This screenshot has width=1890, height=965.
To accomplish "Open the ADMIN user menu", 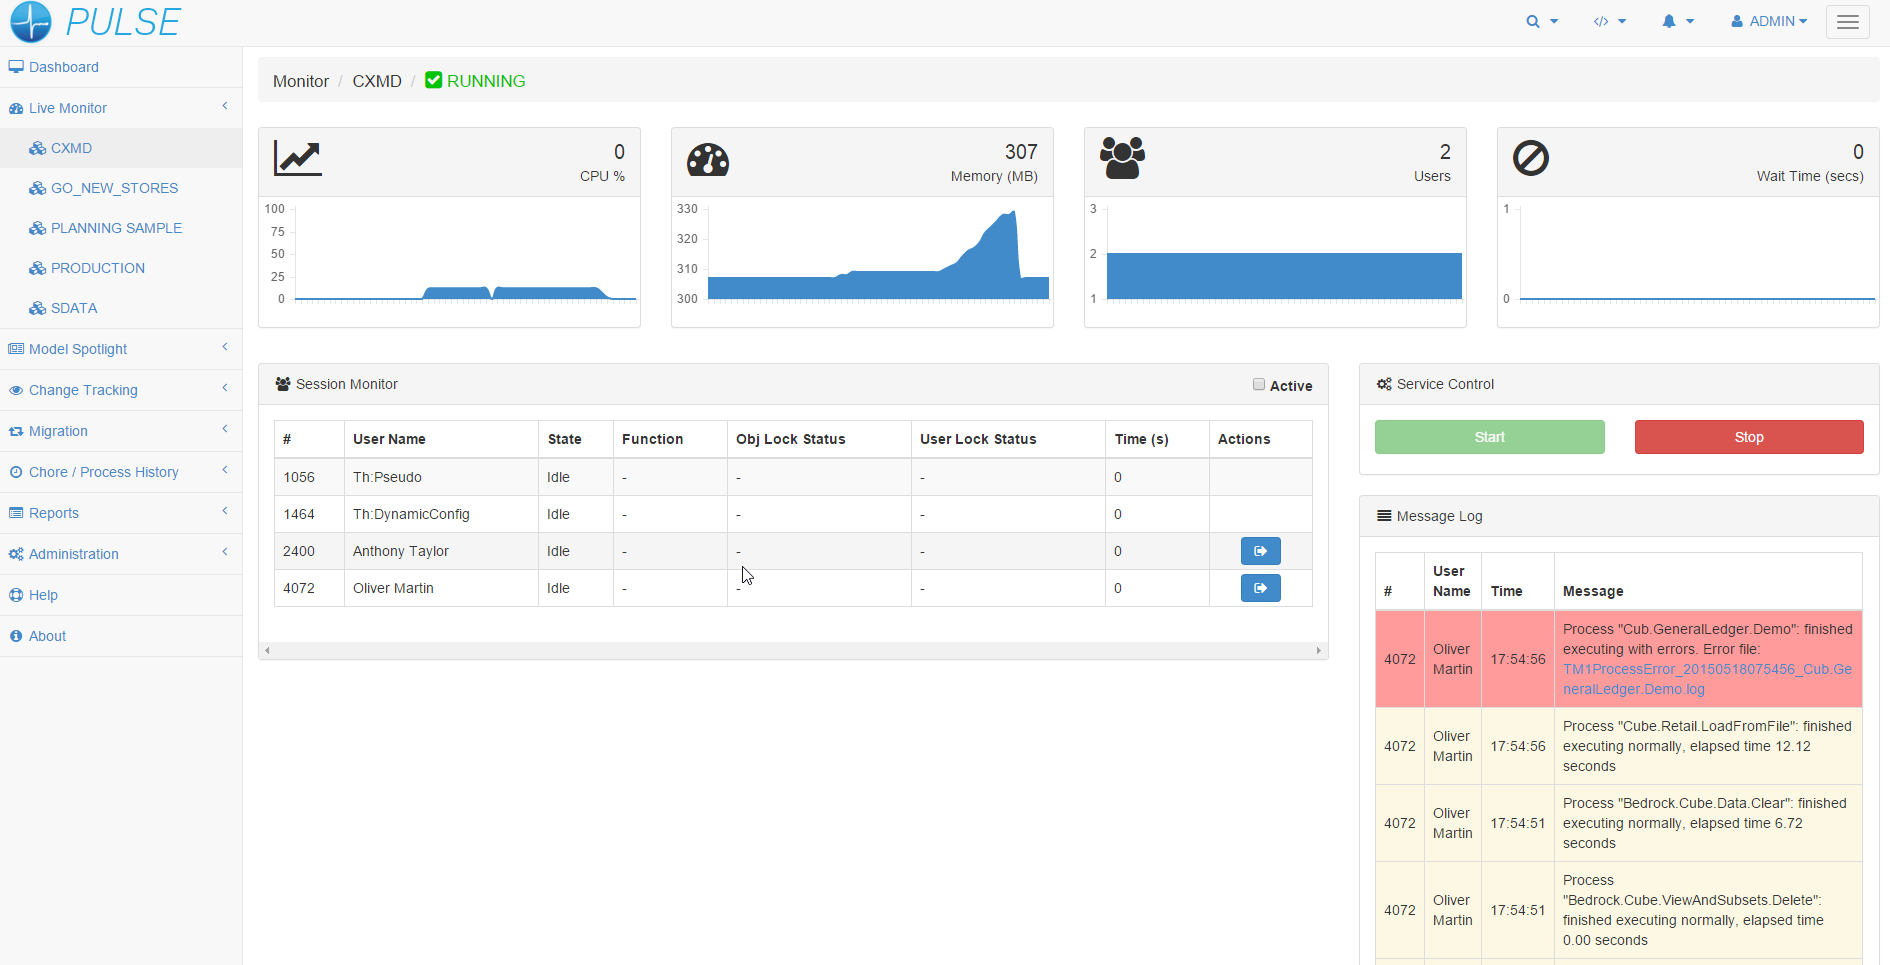I will [1769, 21].
